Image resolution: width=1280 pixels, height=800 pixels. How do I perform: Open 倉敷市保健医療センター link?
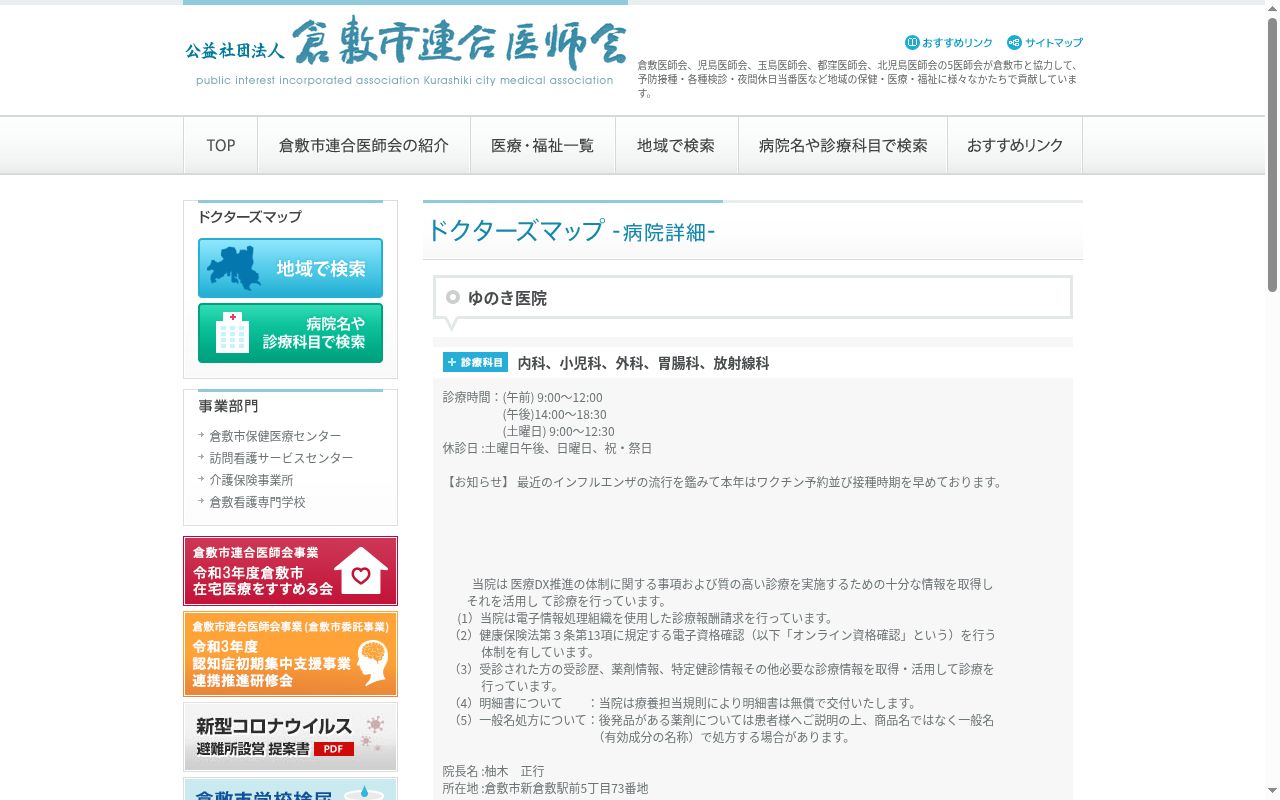click(x=275, y=436)
